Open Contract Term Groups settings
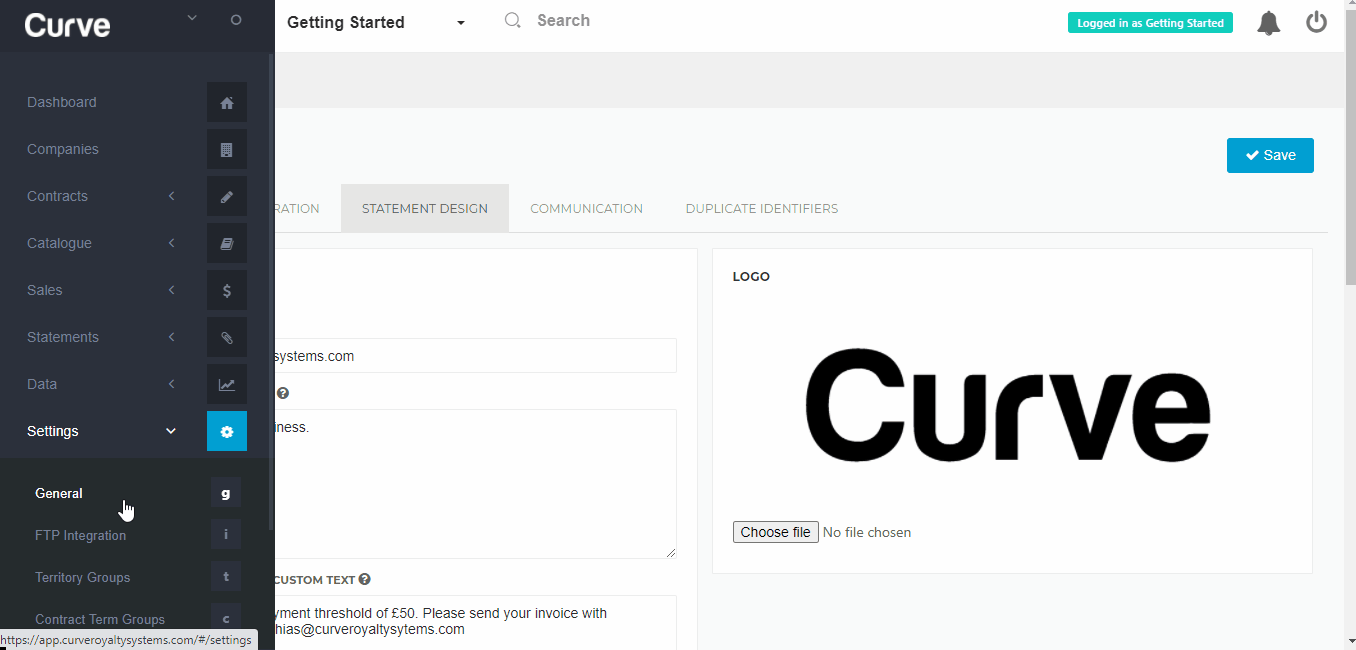This screenshot has width=1356, height=650. coord(100,619)
